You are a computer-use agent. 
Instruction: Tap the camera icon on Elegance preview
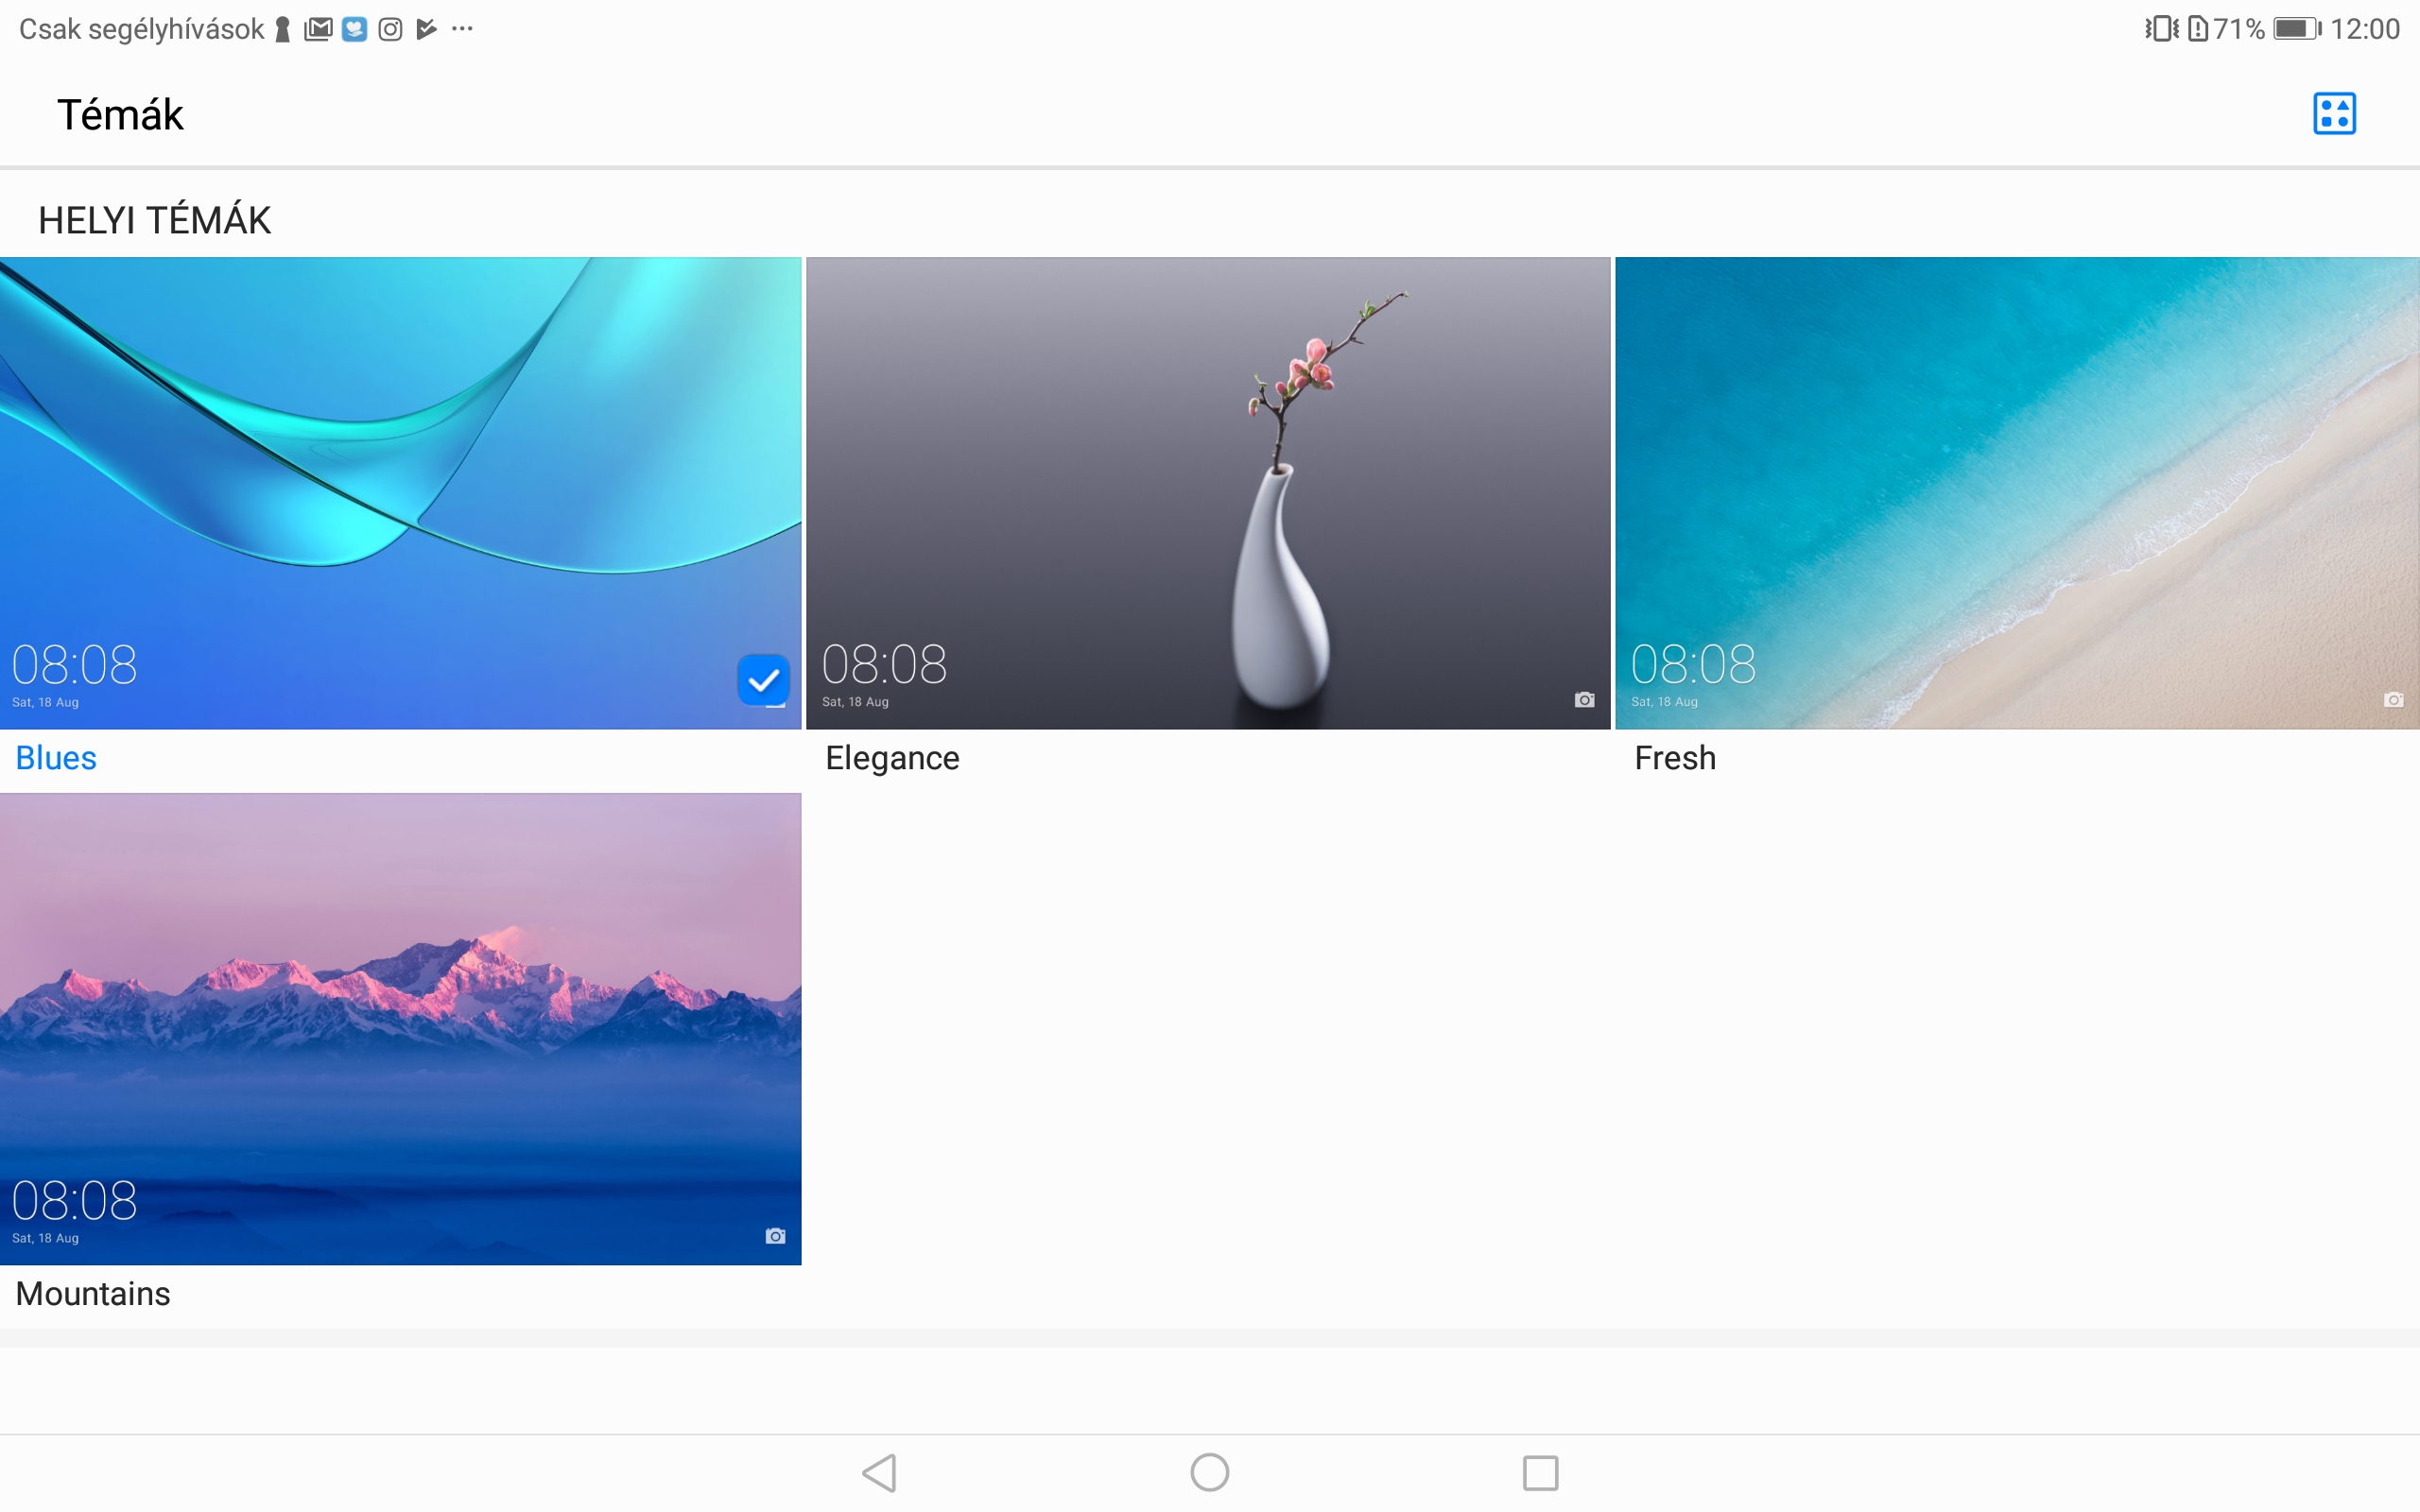[x=1584, y=700]
